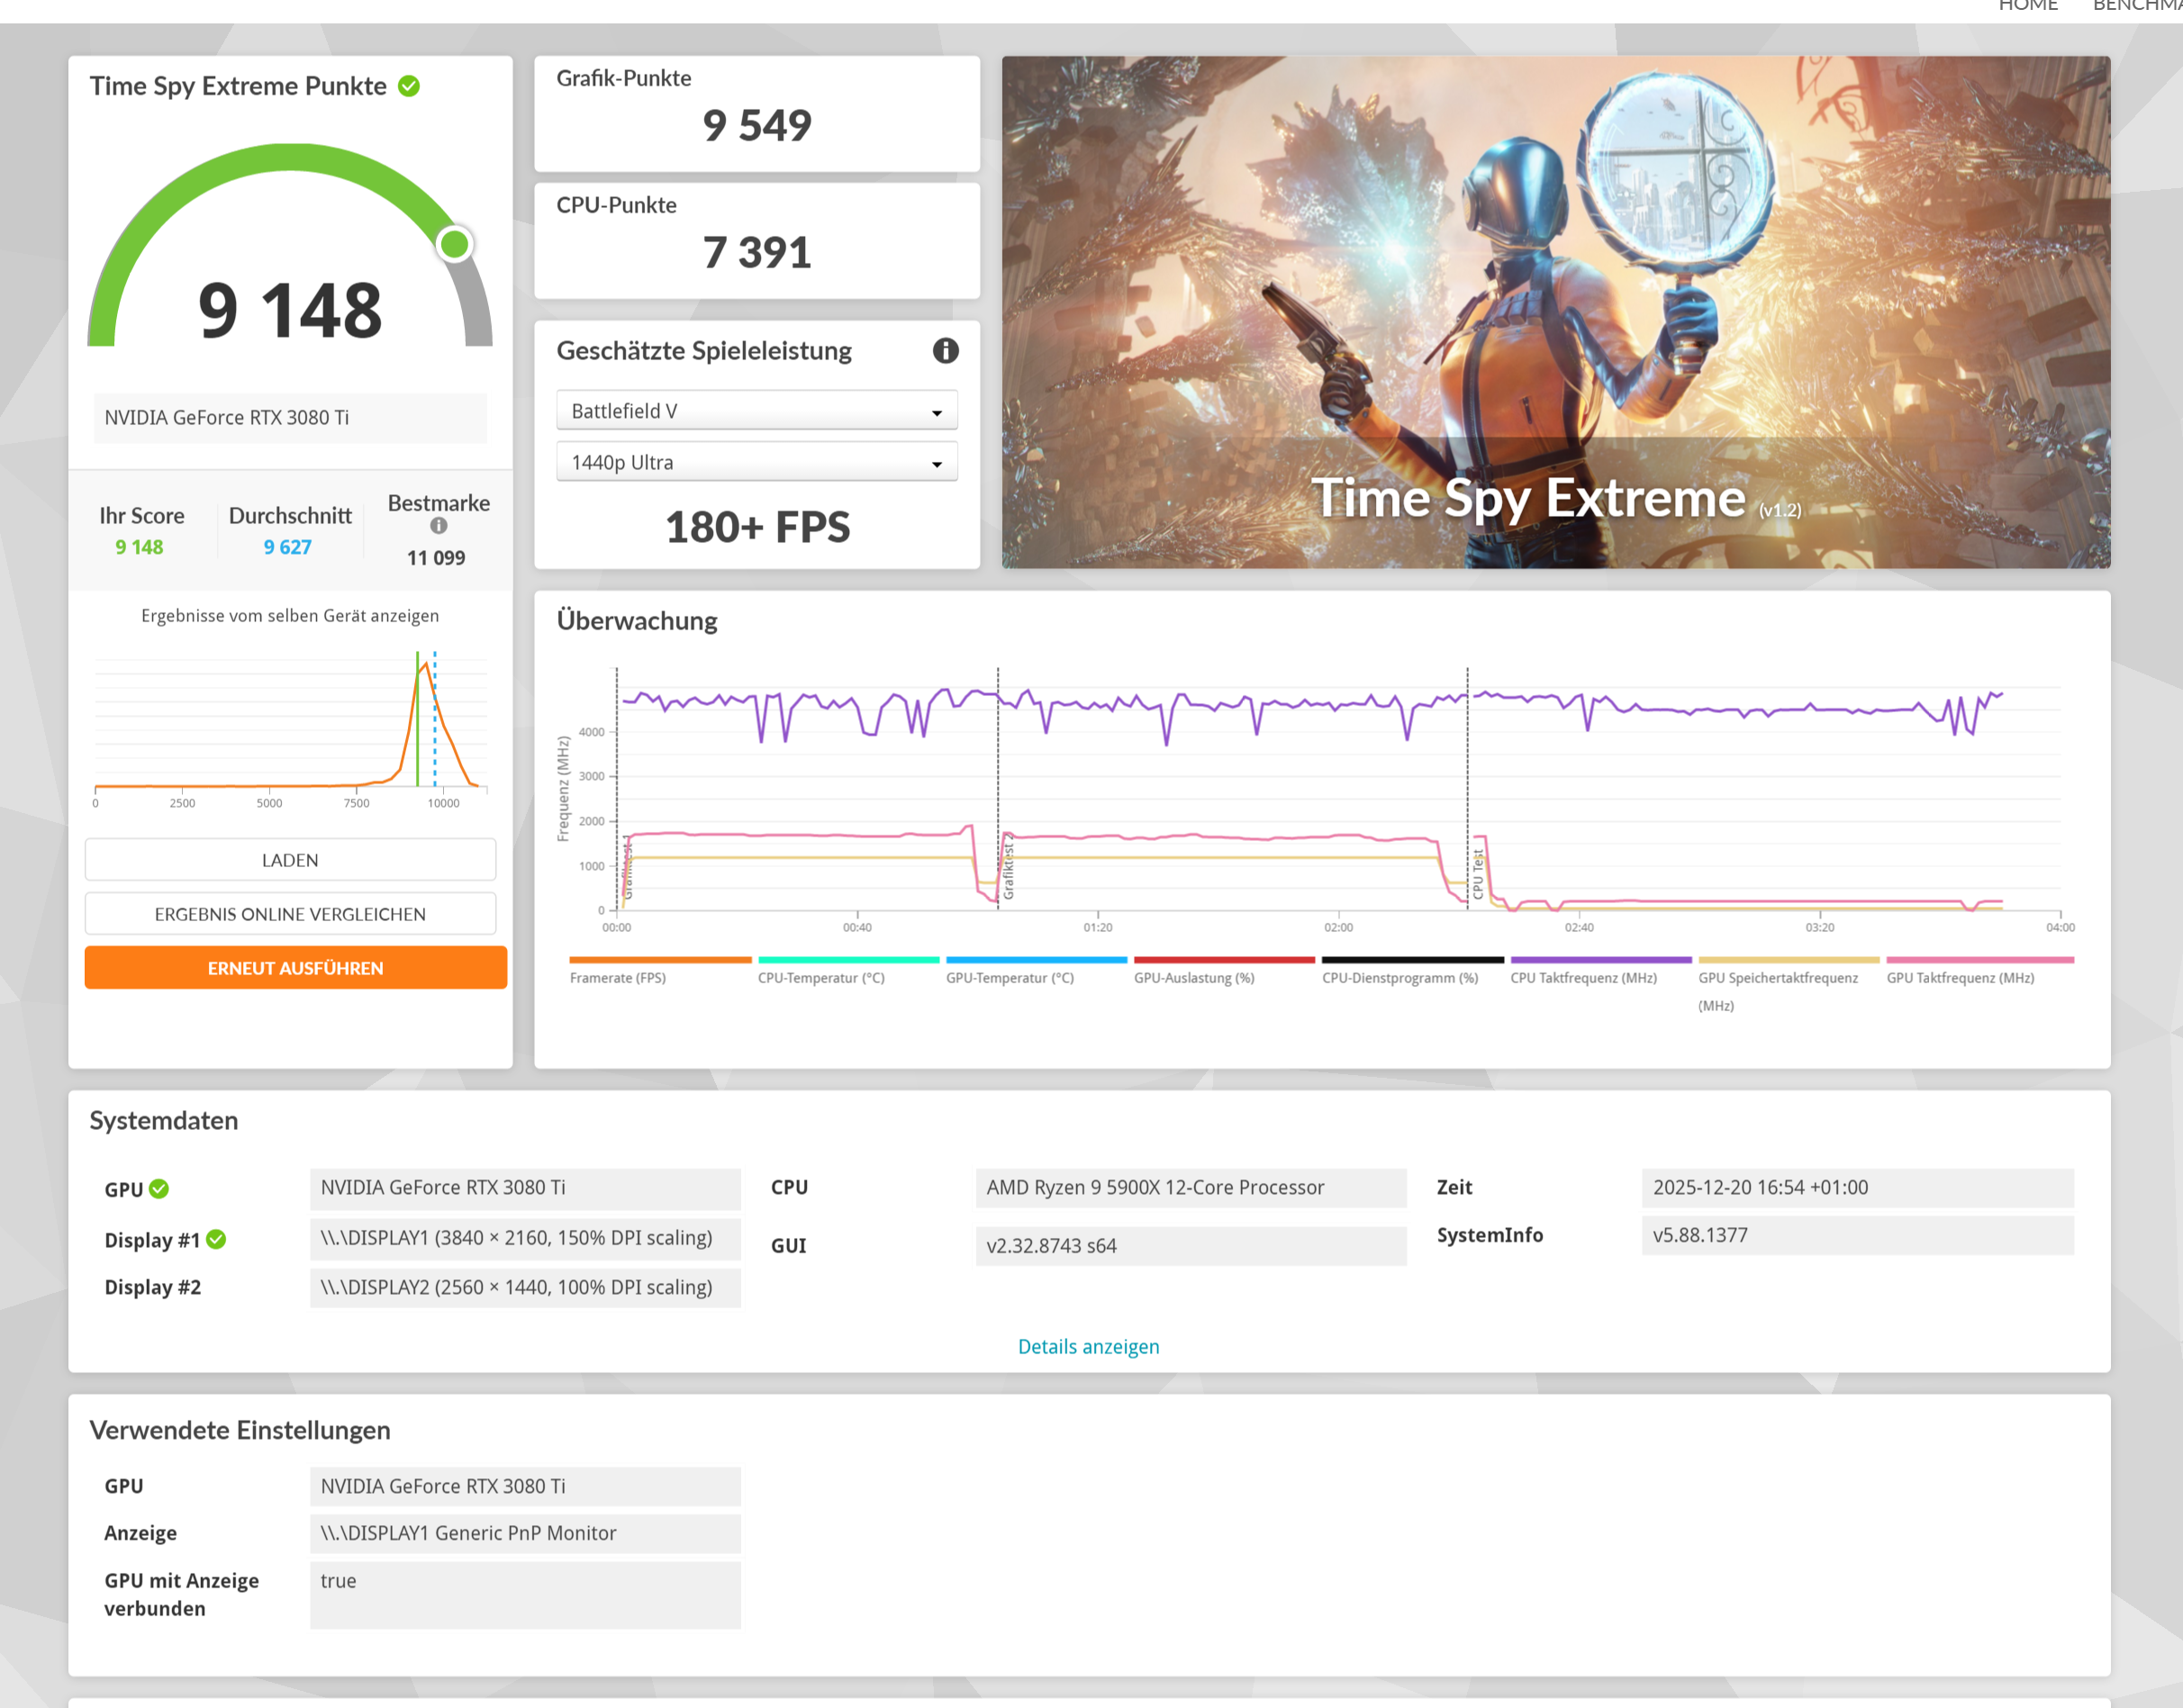Toggle CPU-Temperatur series in the chart legend
This screenshot has width=2183, height=1708.
click(821, 978)
